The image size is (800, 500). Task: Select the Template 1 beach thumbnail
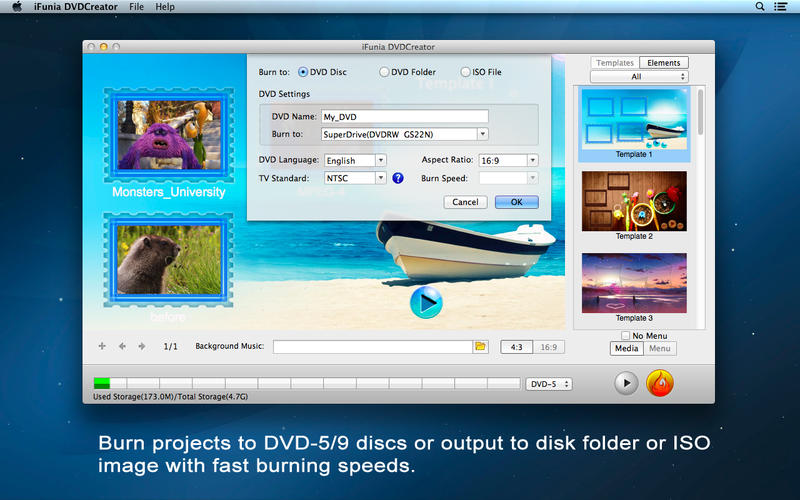pos(634,119)
